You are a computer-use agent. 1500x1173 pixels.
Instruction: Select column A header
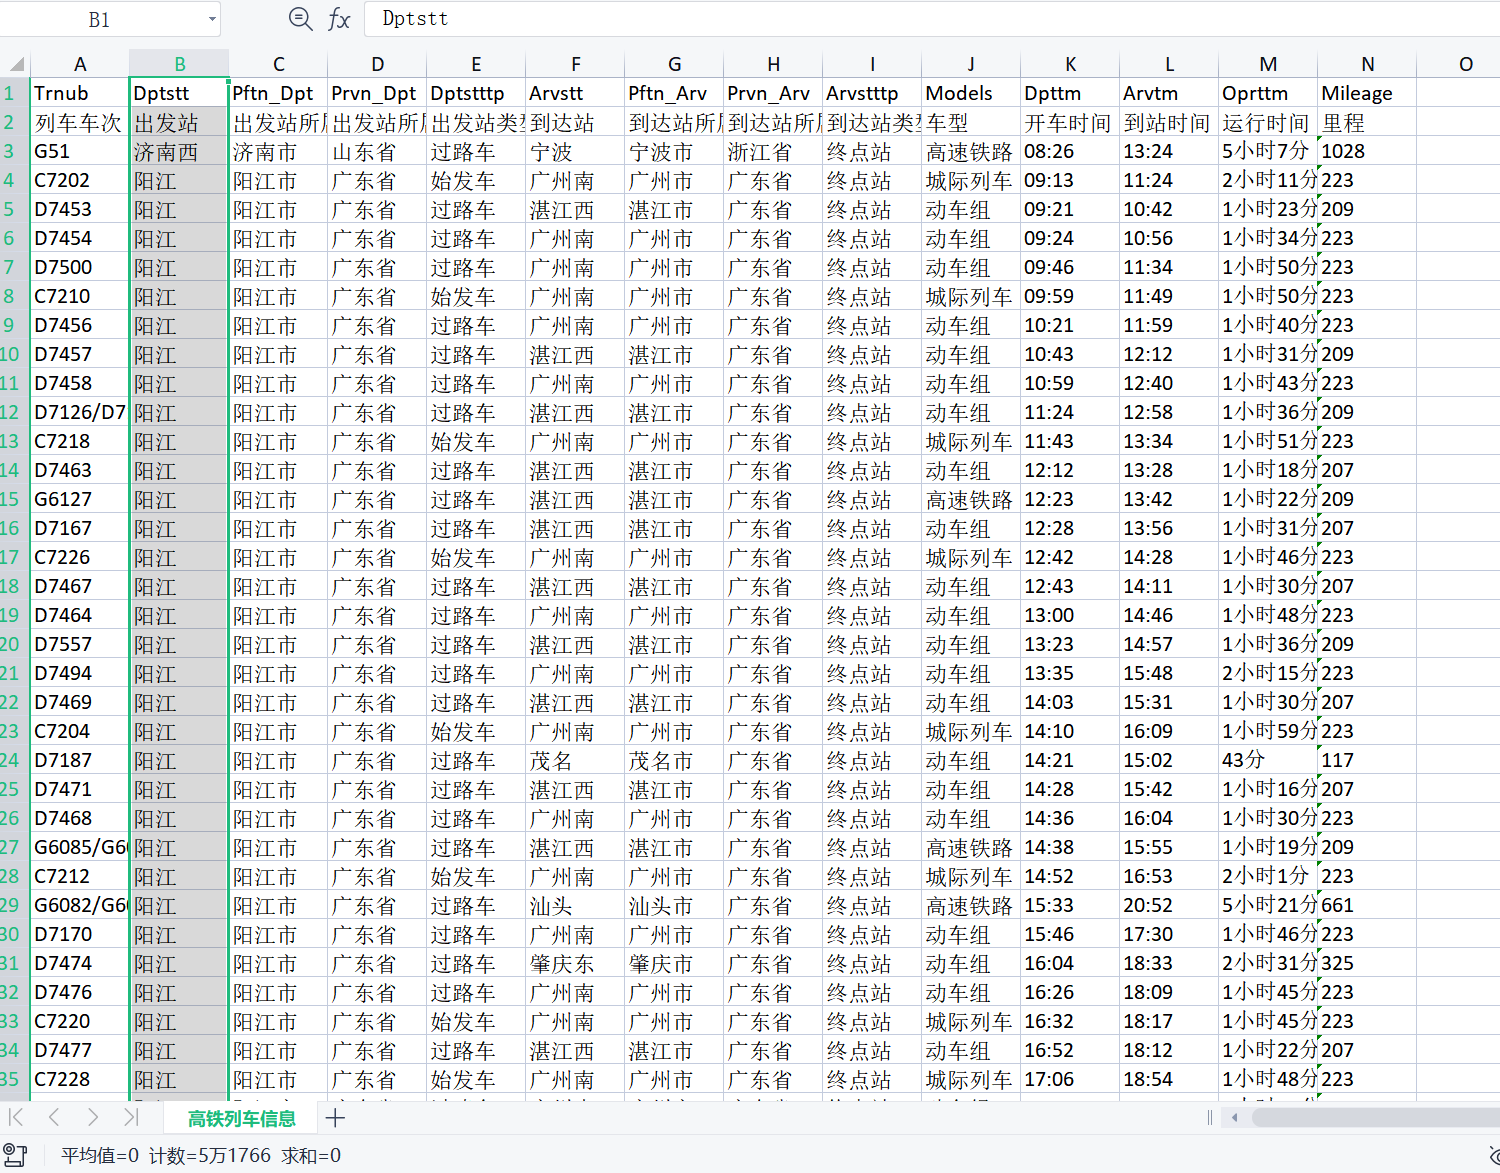click(80, 64)
